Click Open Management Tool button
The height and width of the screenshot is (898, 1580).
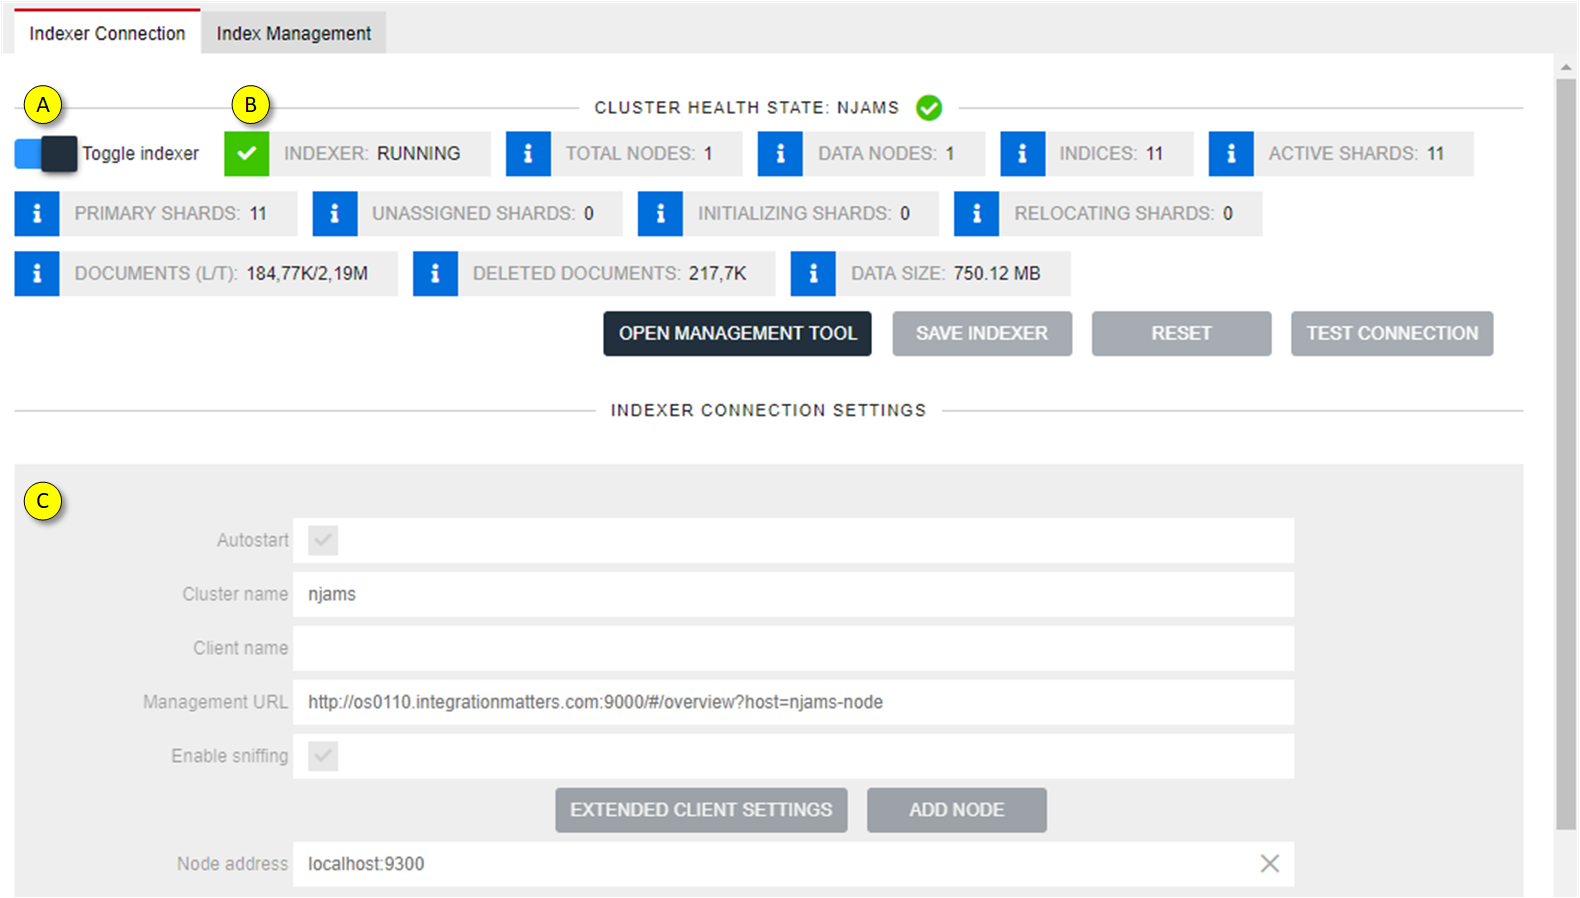pyautogui.click(x=737, y=334)
